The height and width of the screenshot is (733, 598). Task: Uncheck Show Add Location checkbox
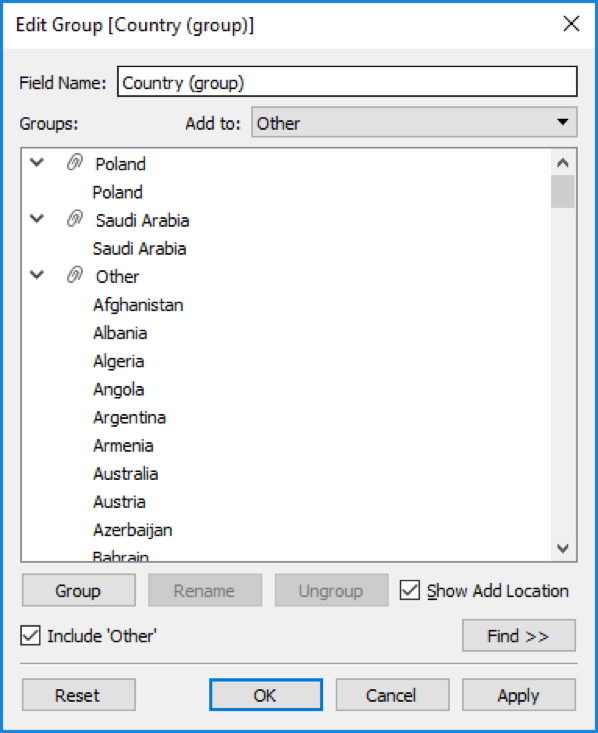(410, 590)
